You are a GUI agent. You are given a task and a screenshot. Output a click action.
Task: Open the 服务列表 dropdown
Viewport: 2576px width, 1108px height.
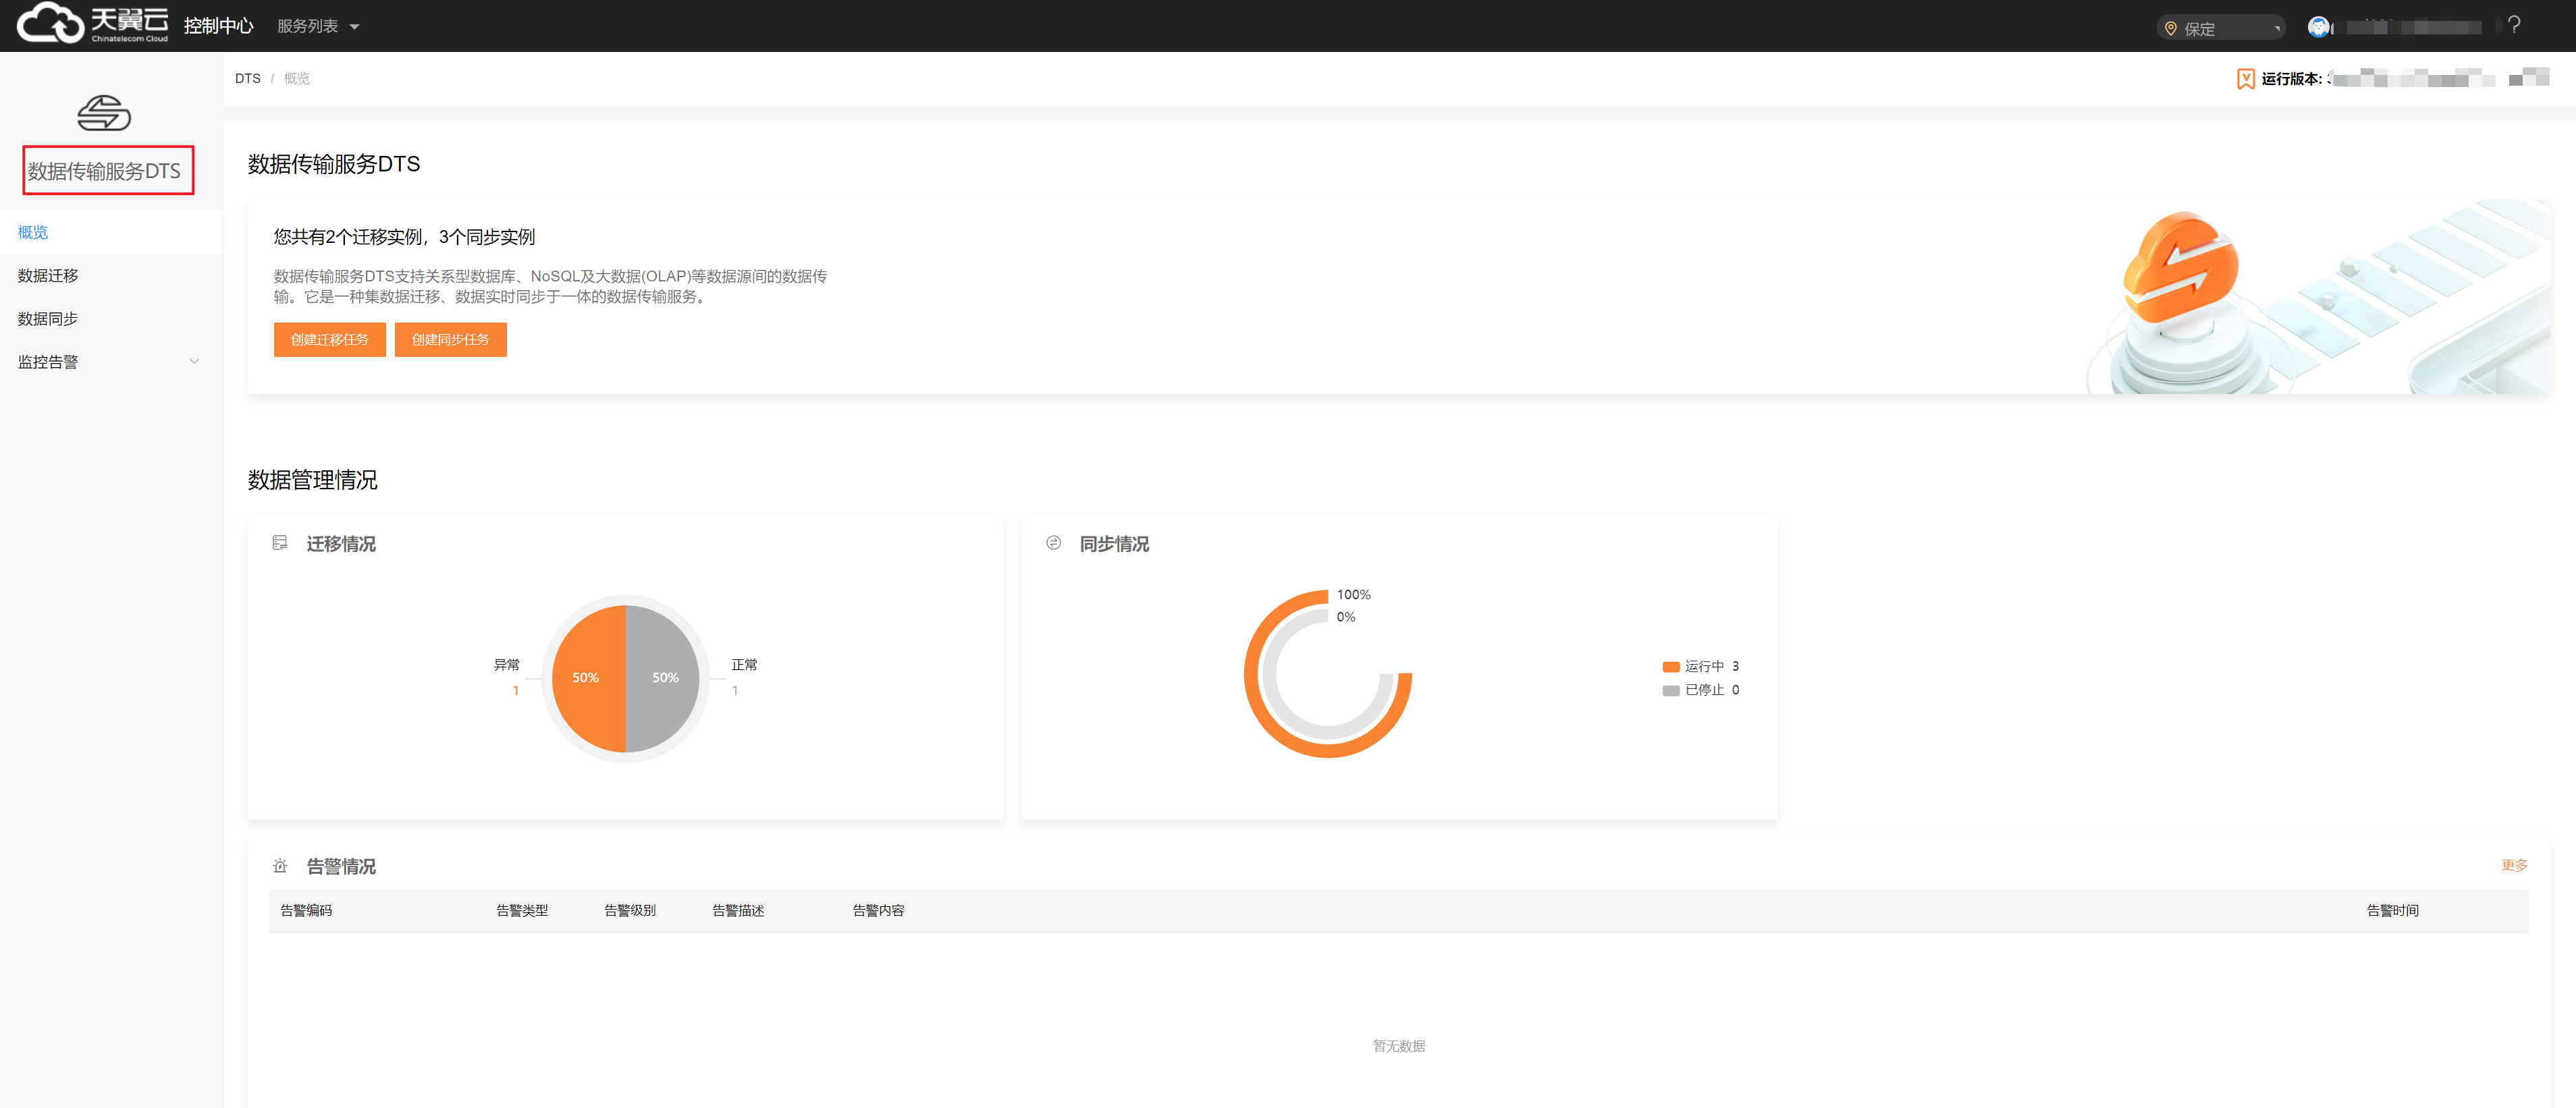coord(318,26)
